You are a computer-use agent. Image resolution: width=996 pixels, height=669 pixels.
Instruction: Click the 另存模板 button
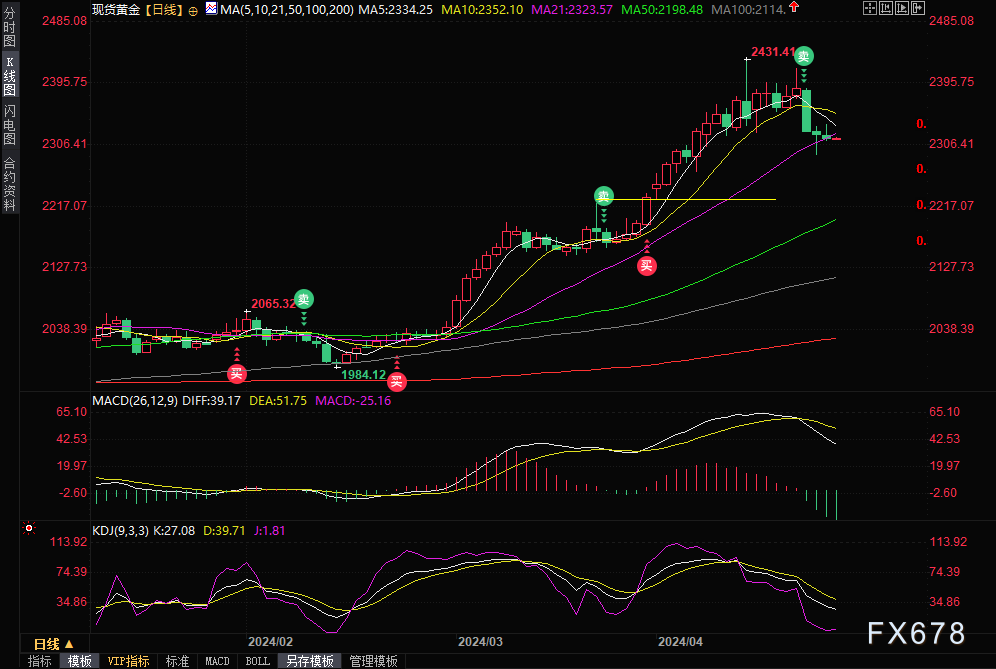pyautogui.click(x=309, y=661)
